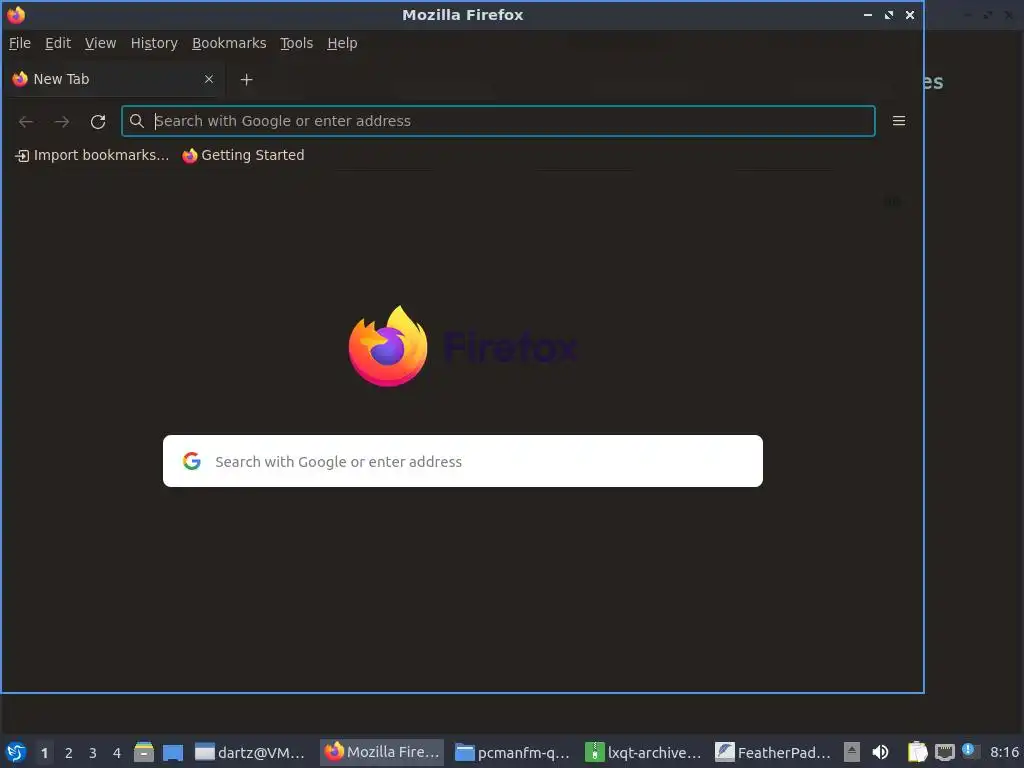The image size is (1024, 768).
Task: Open the Firefox application hamburger menu
Action: (x=899, y=121)
